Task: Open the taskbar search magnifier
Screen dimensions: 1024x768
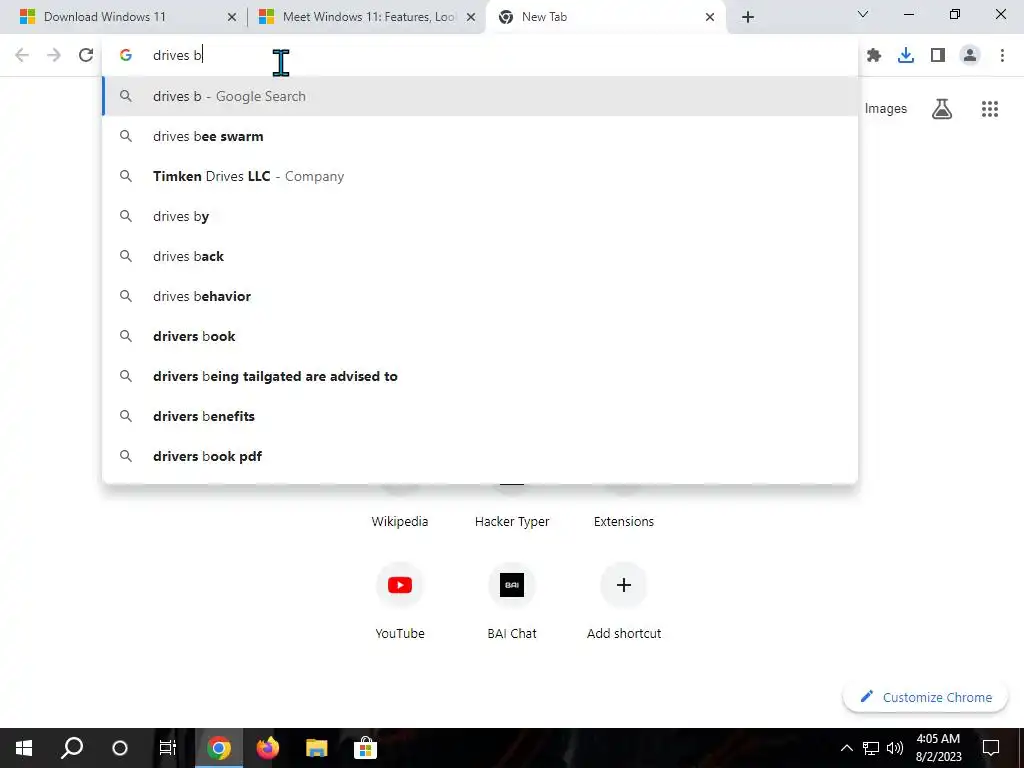Action: pyautogui.click(x=72, y=748)
